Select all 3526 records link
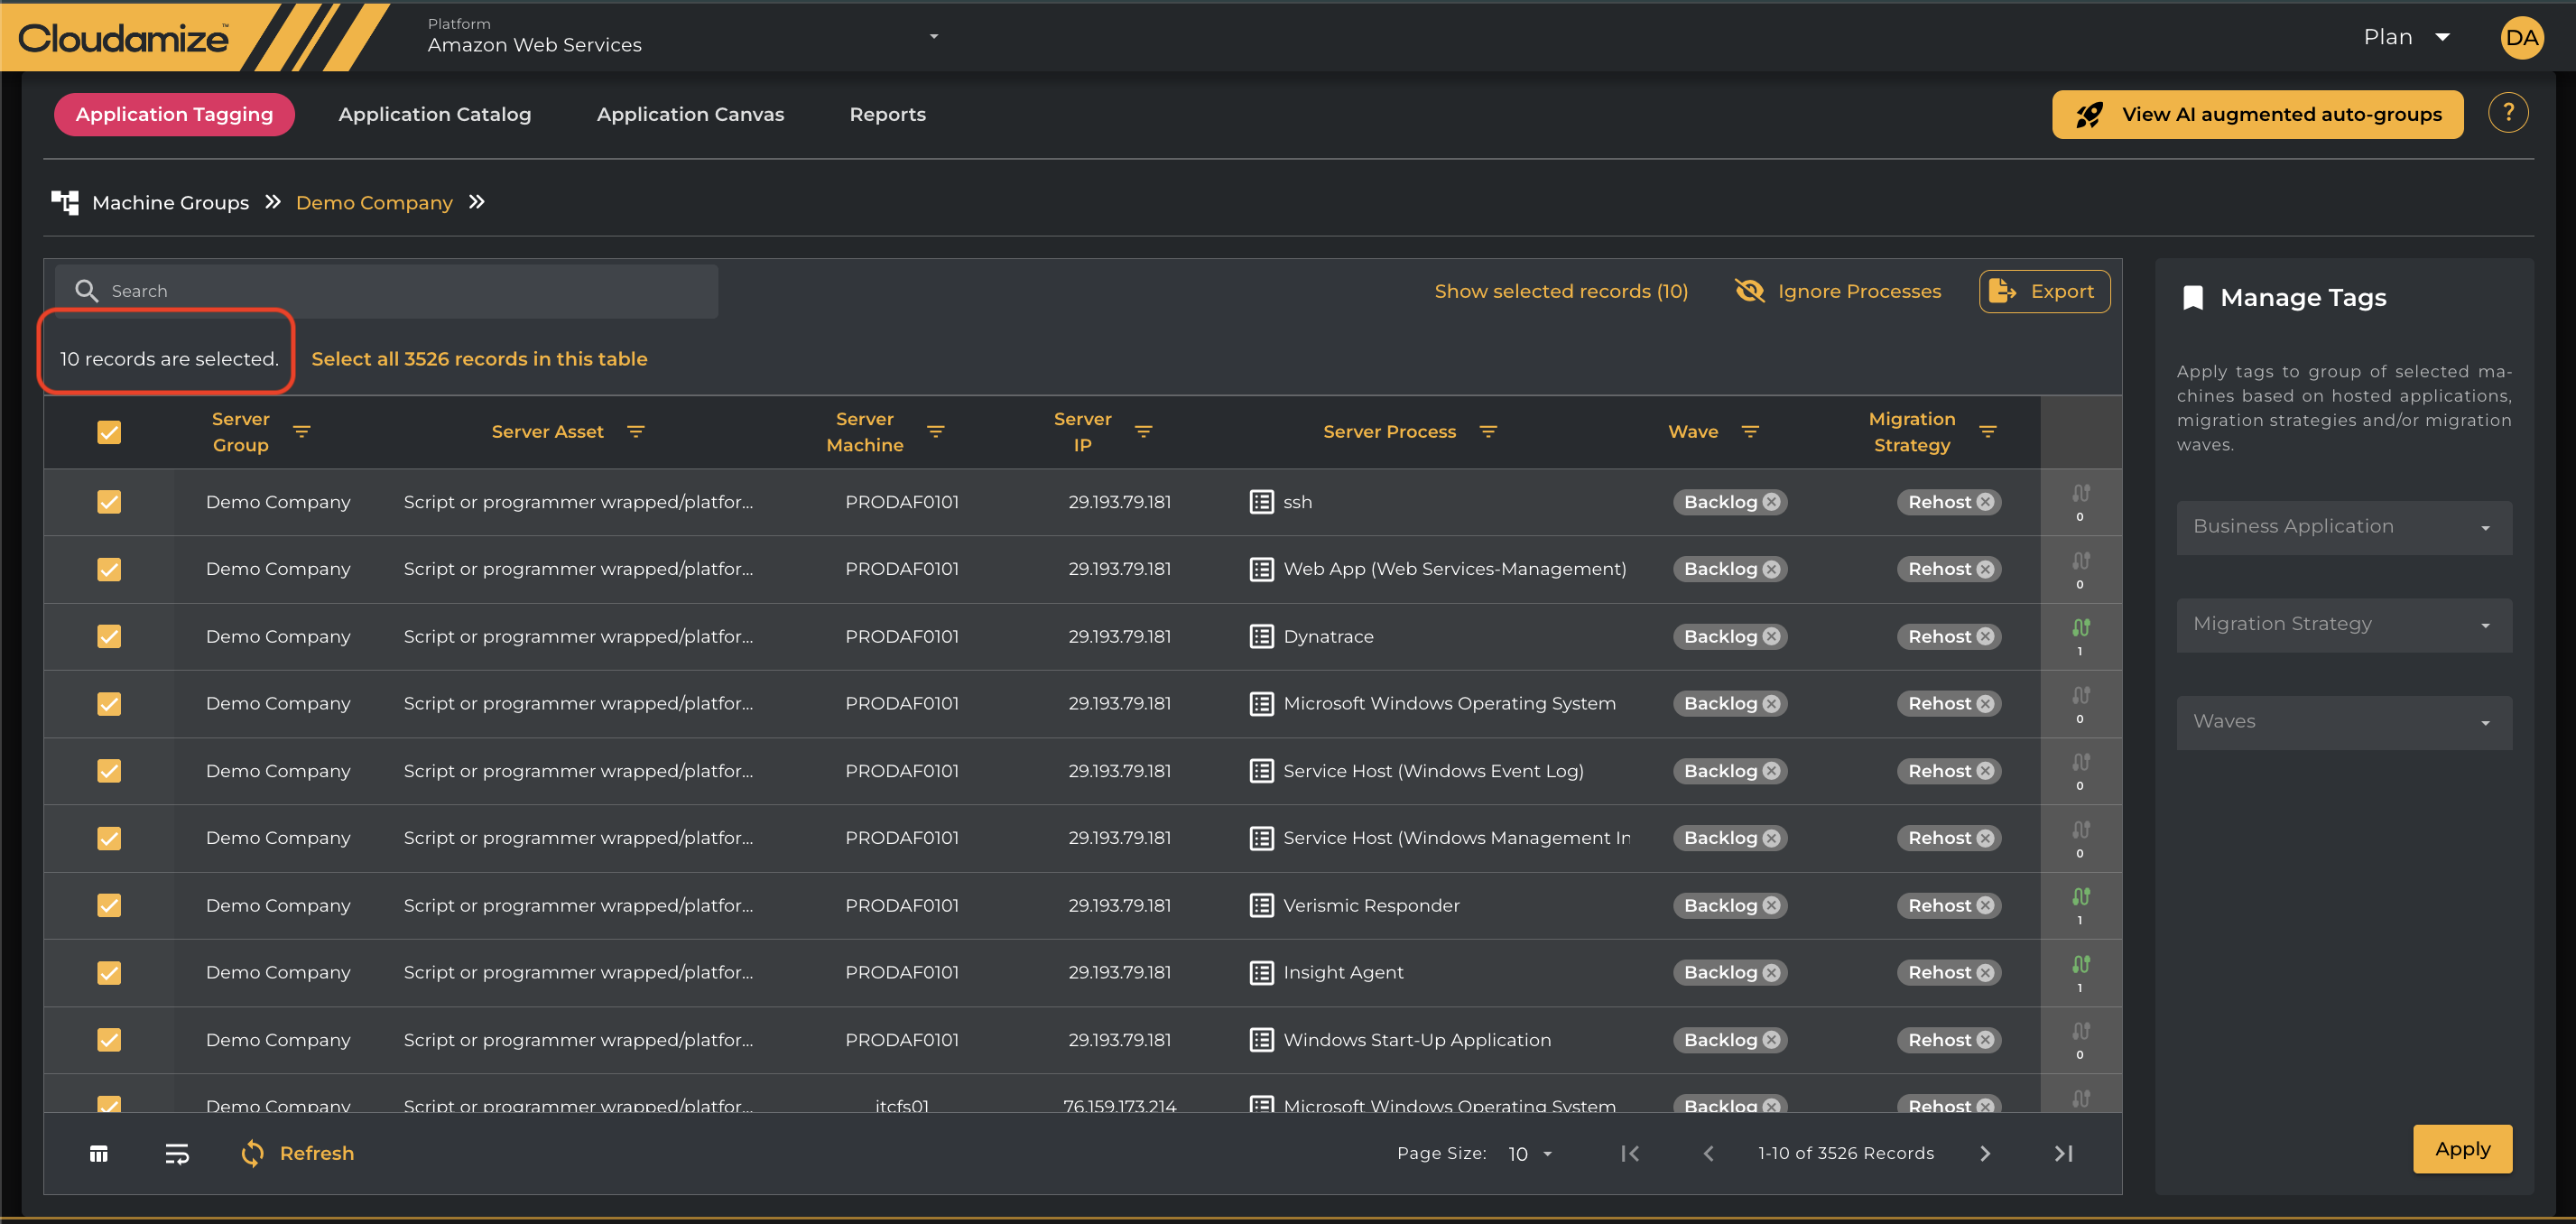Image resolution: width=2576 pixels, height=1224 pixels. [x=479, y=359]
